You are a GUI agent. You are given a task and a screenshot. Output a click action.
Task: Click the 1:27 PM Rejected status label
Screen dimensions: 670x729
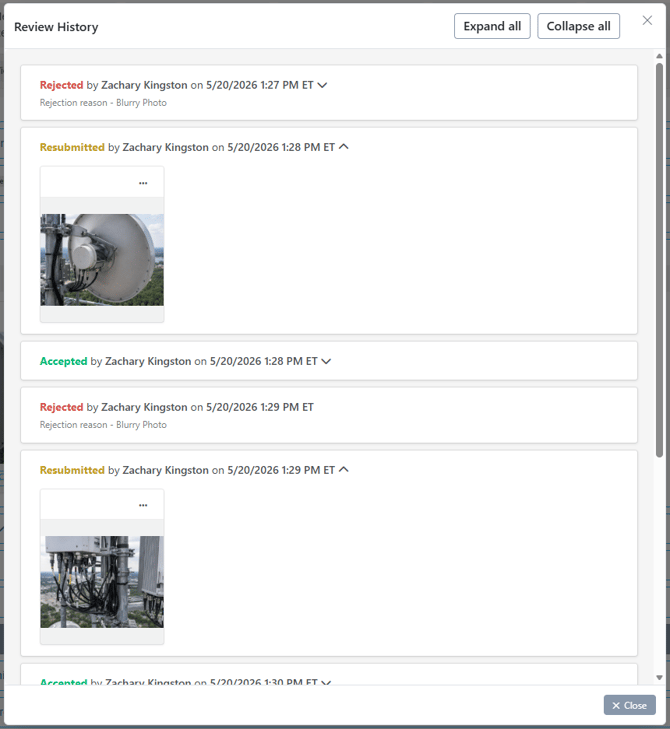click(61, 85)
